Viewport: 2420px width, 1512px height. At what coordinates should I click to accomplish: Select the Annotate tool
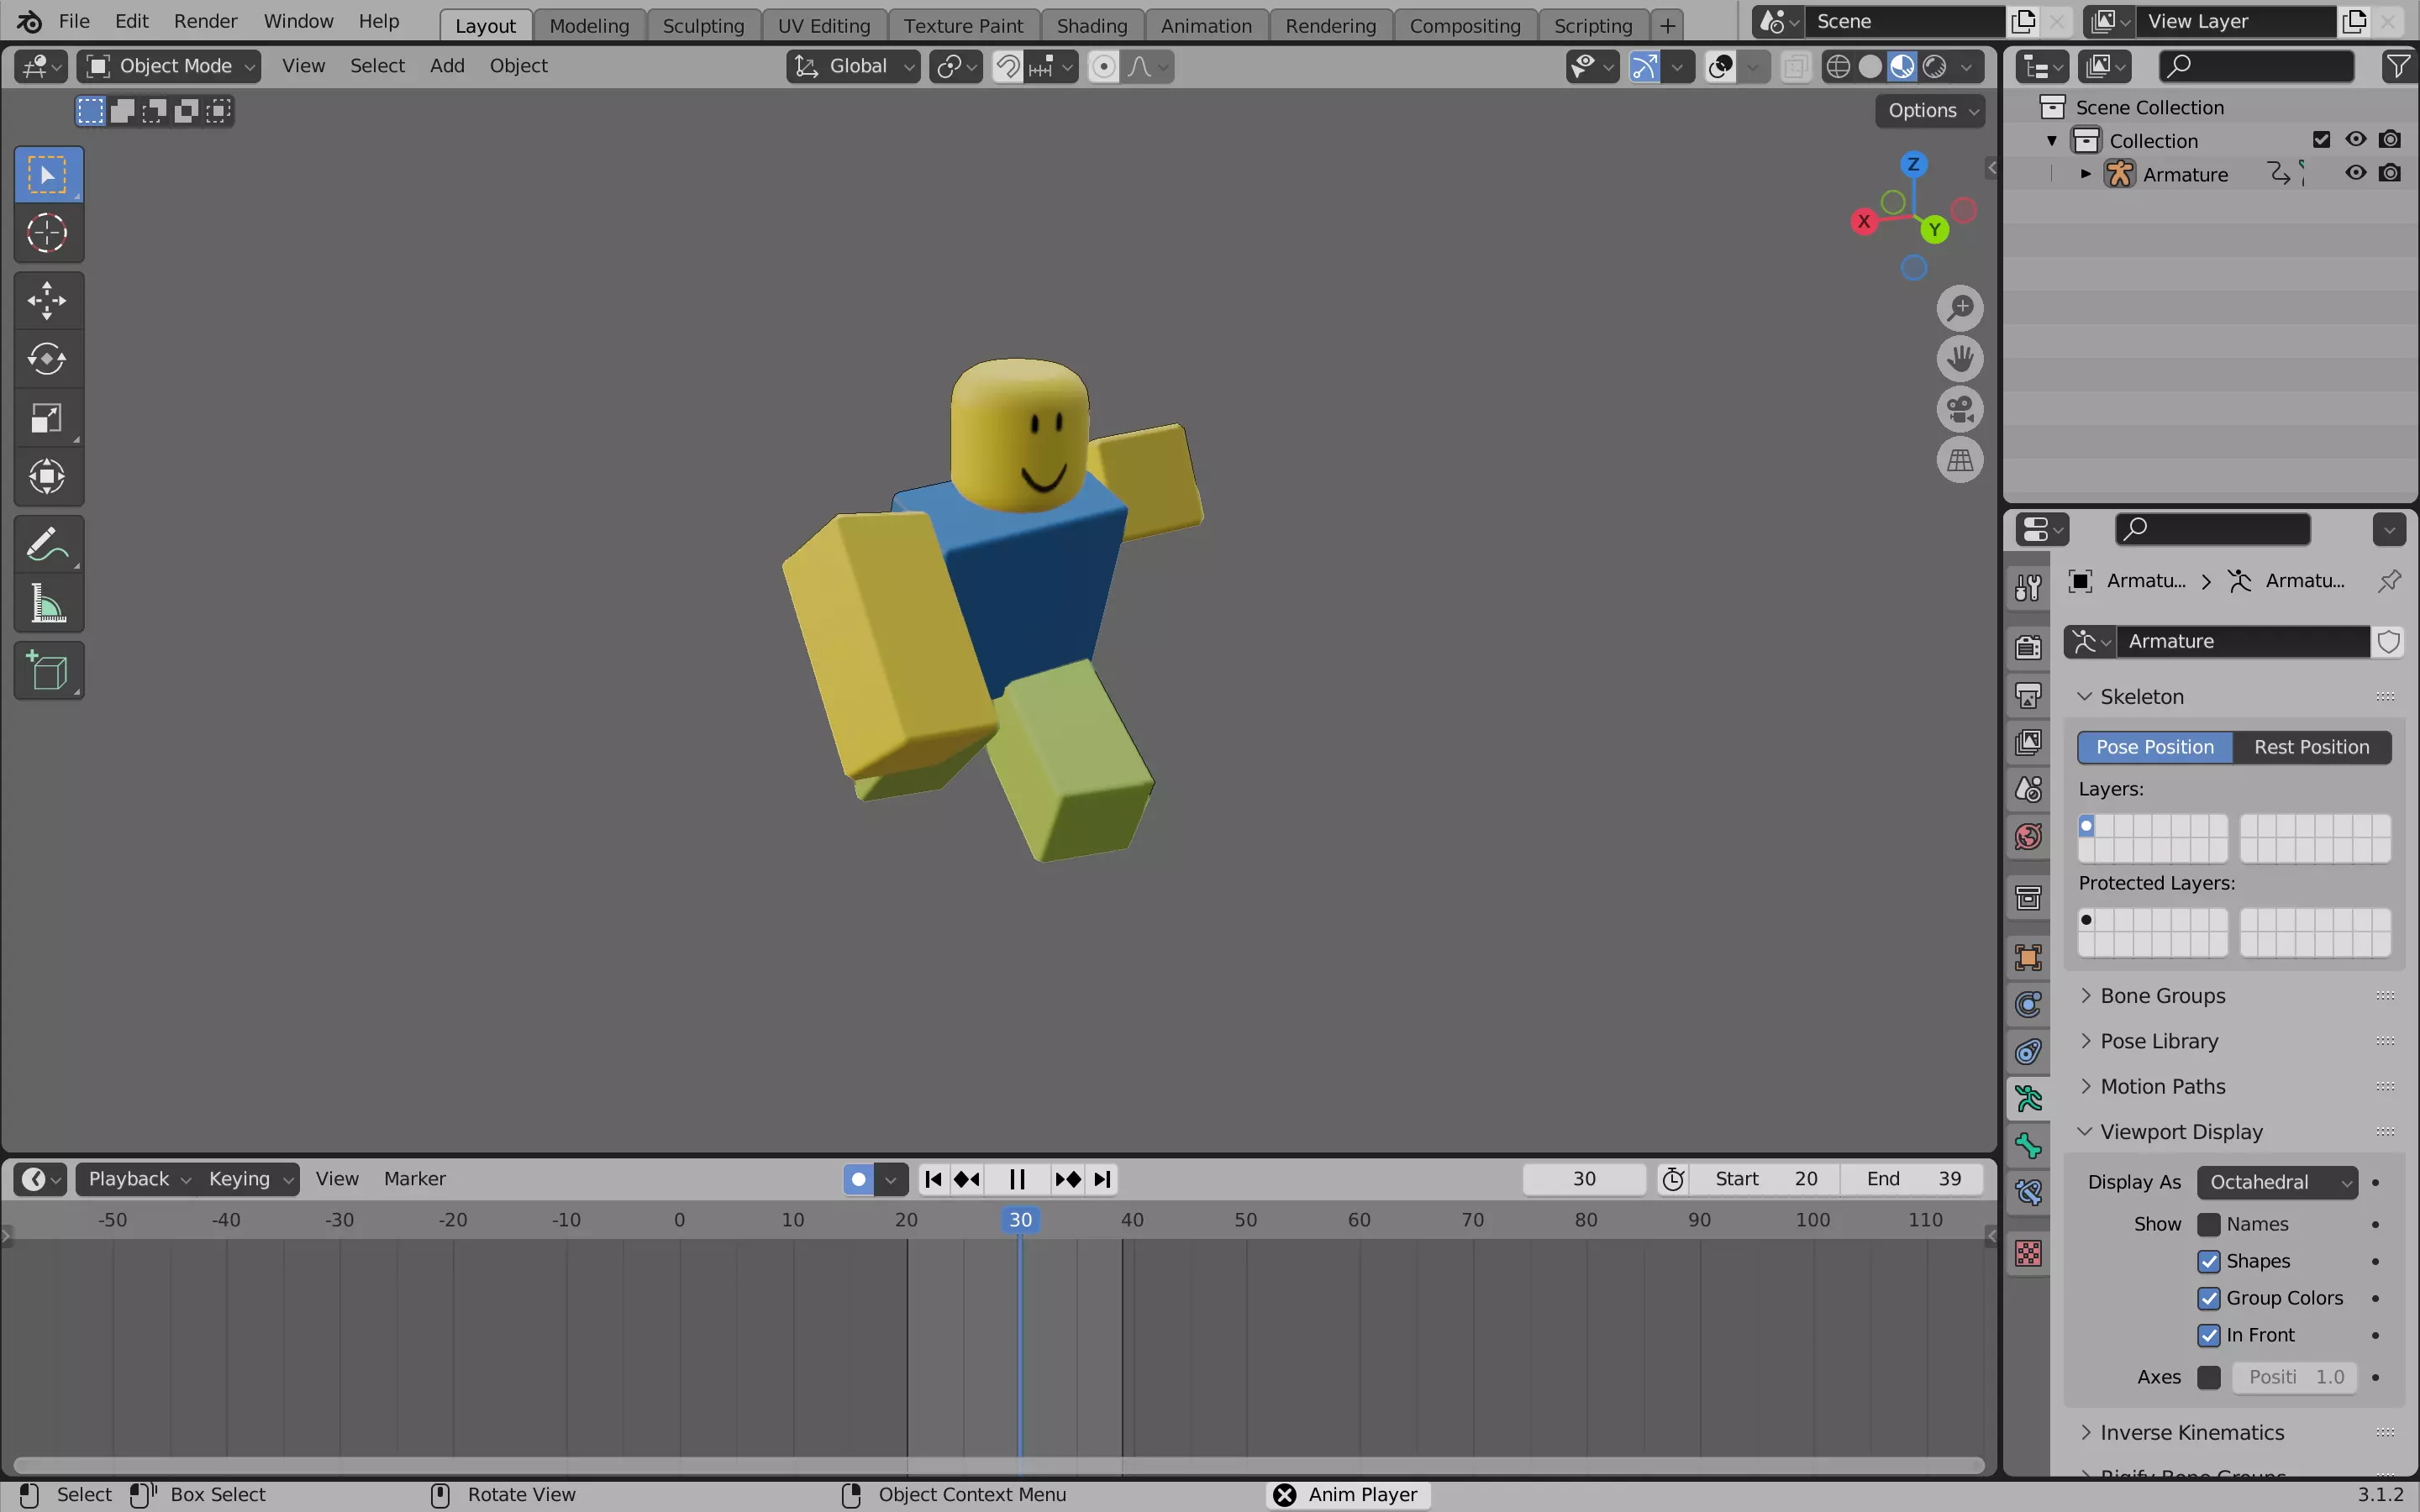pos(47,544)
